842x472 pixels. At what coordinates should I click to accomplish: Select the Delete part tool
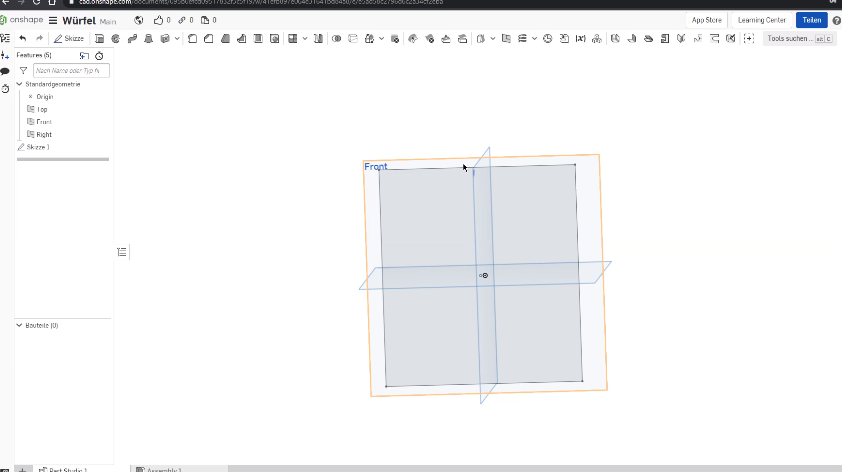coord(395,38)
